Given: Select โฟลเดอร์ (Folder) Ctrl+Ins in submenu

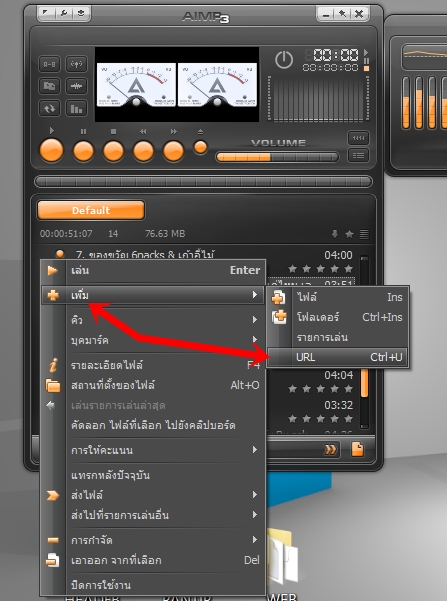Looking at the screenshot, I should (338, 317).
